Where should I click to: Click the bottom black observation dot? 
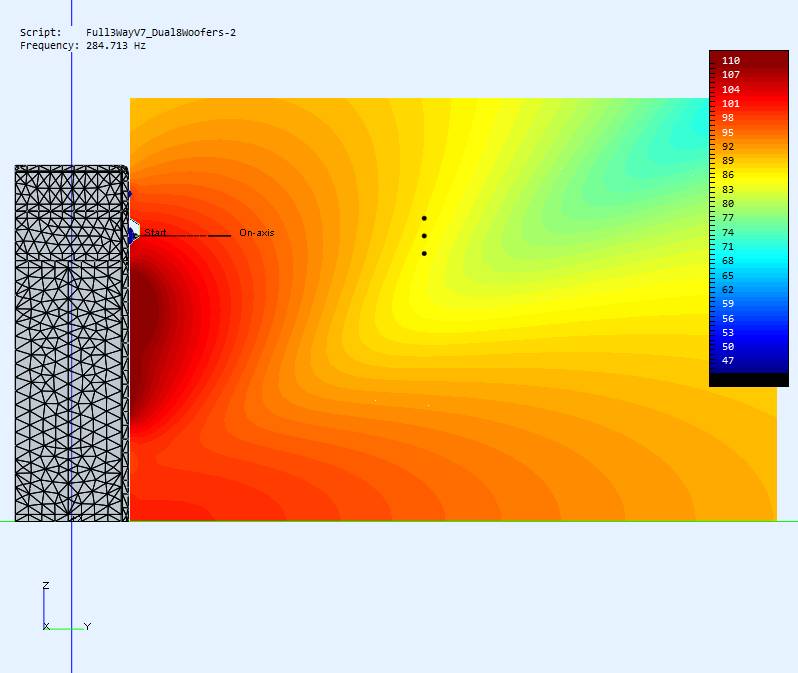click(424, 254)
